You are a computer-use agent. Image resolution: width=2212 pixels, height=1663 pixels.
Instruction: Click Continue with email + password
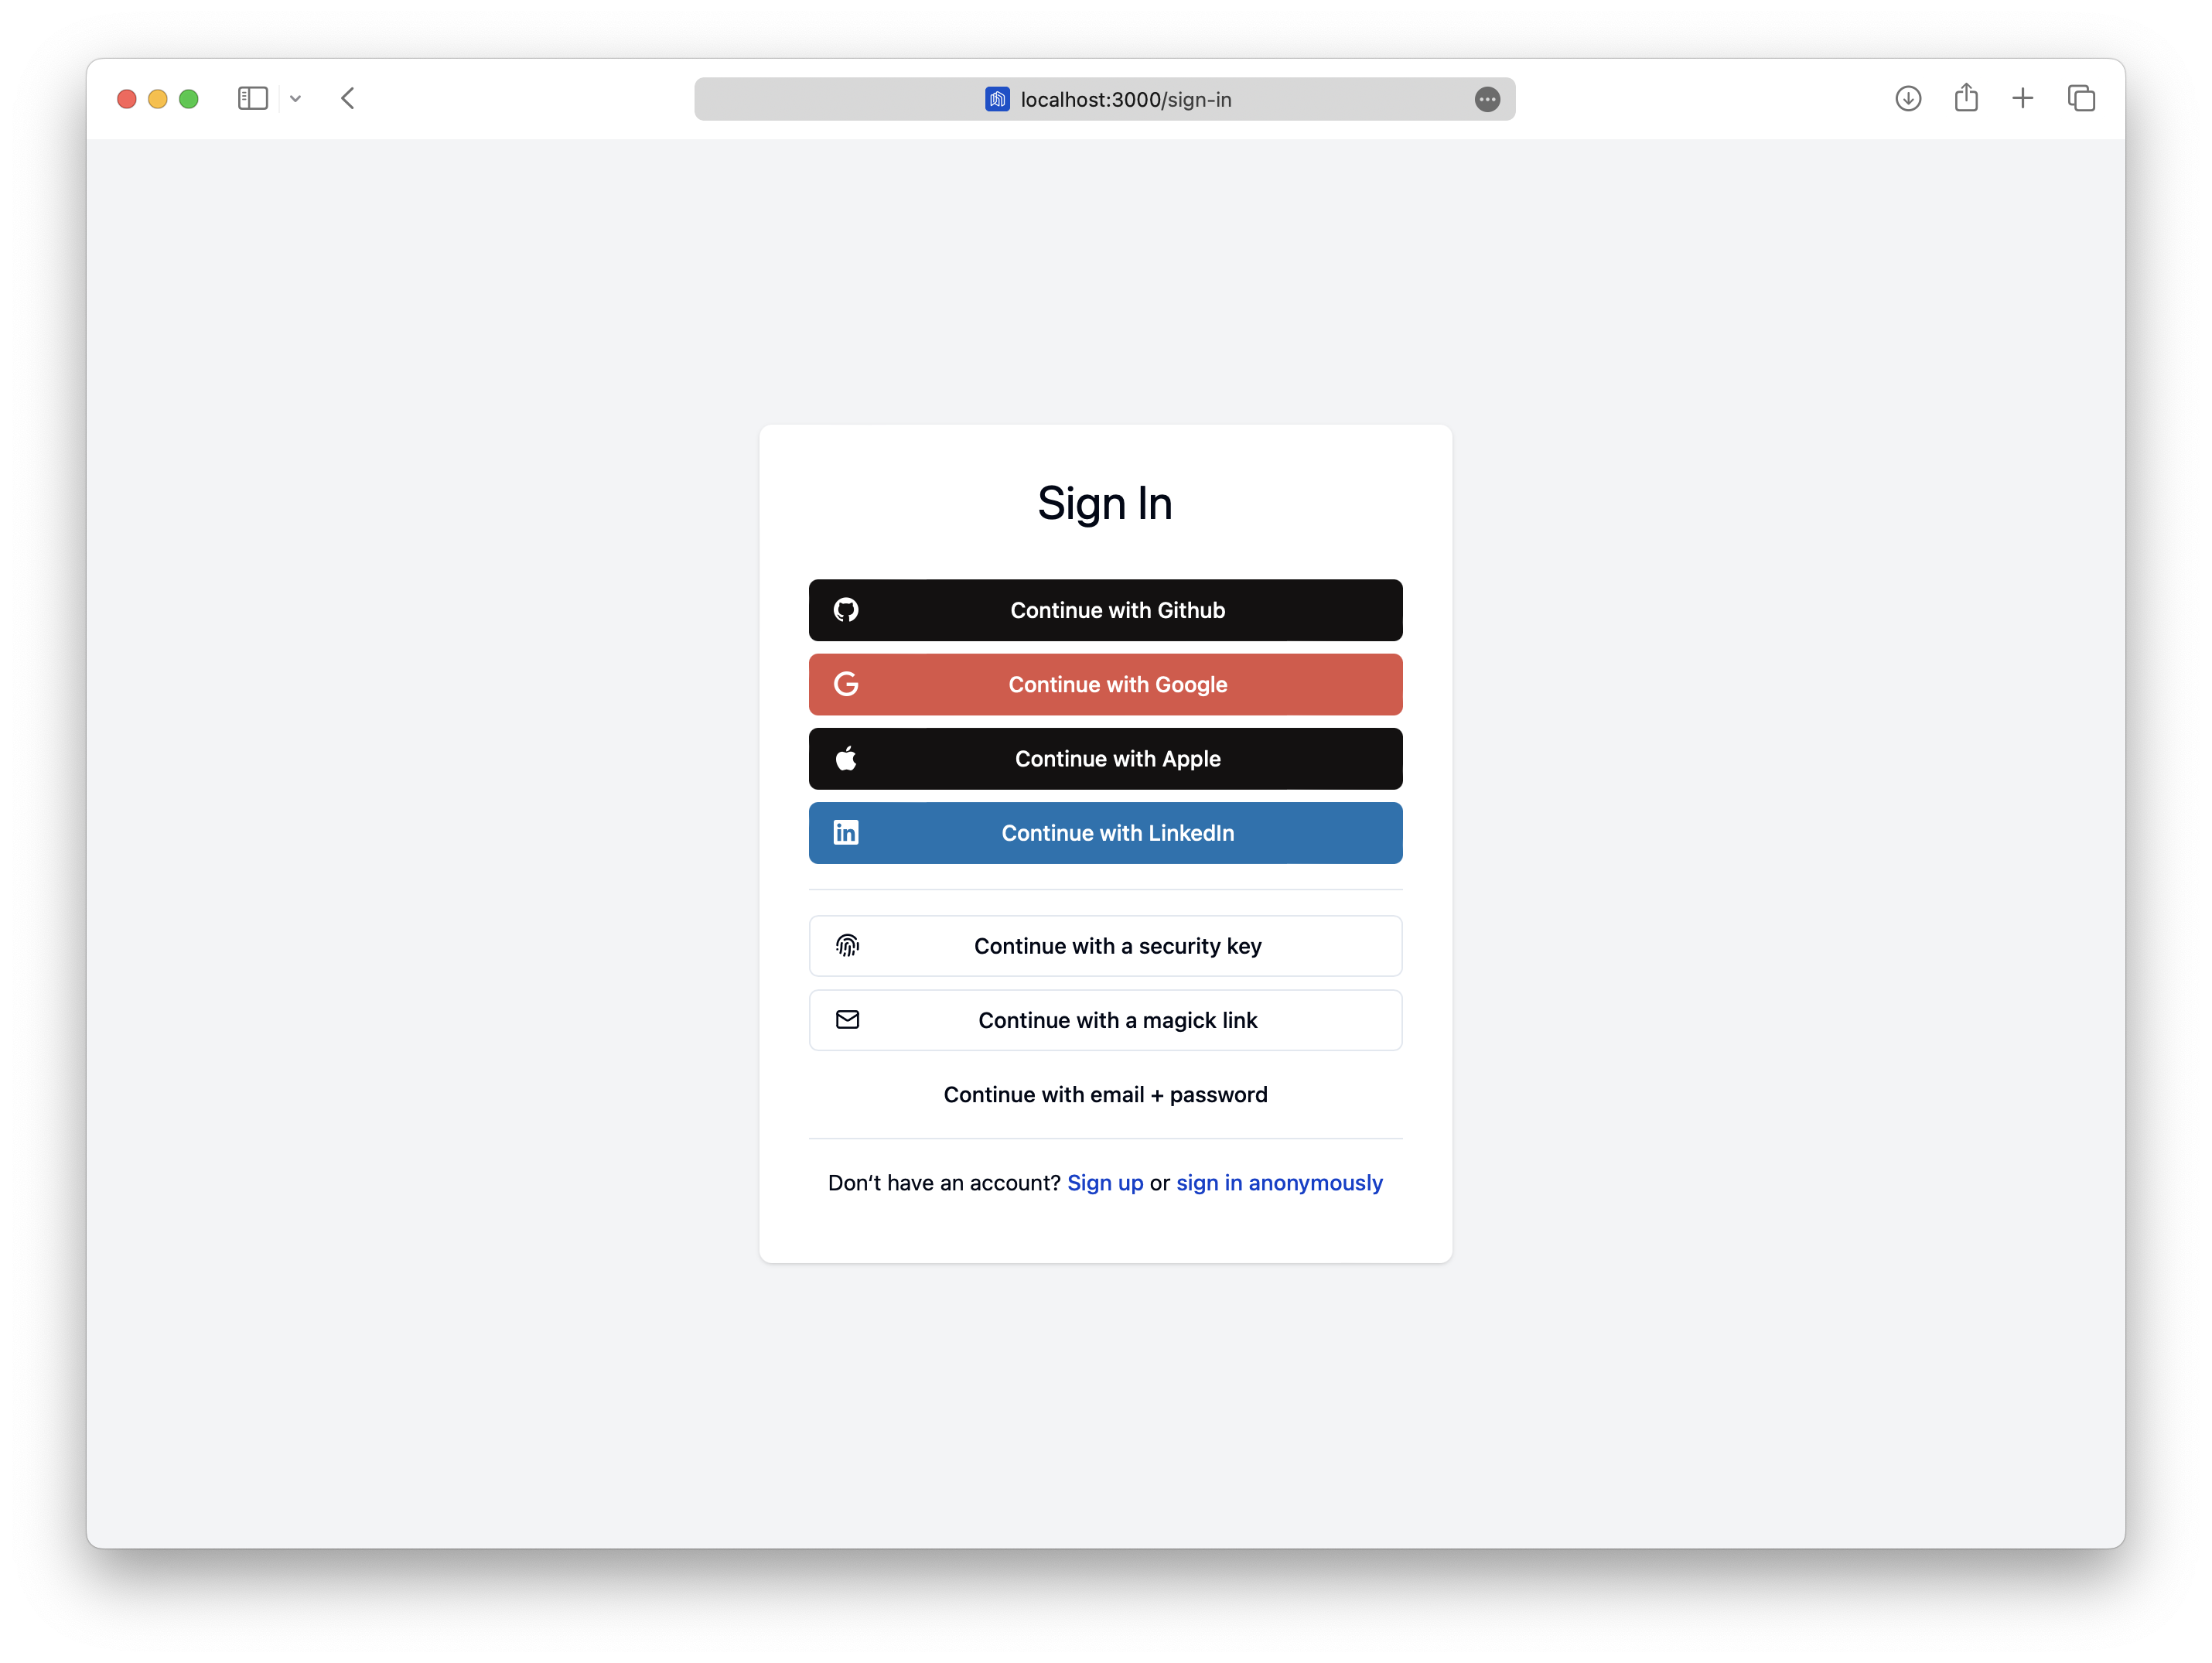click(x=1105, y=1094)
